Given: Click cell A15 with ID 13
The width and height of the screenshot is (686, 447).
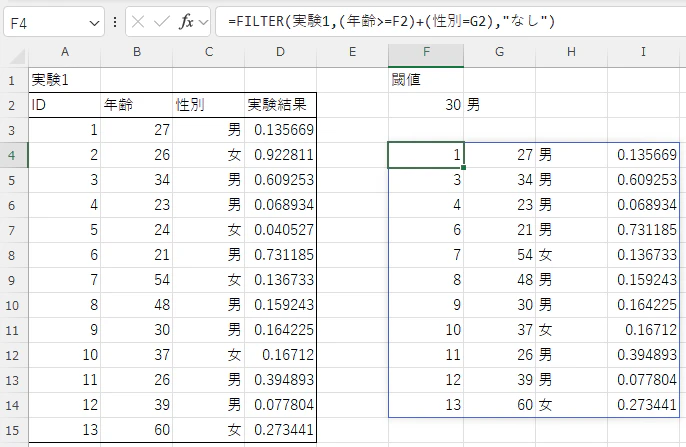Looking at the screenshot, I should 65,430.
